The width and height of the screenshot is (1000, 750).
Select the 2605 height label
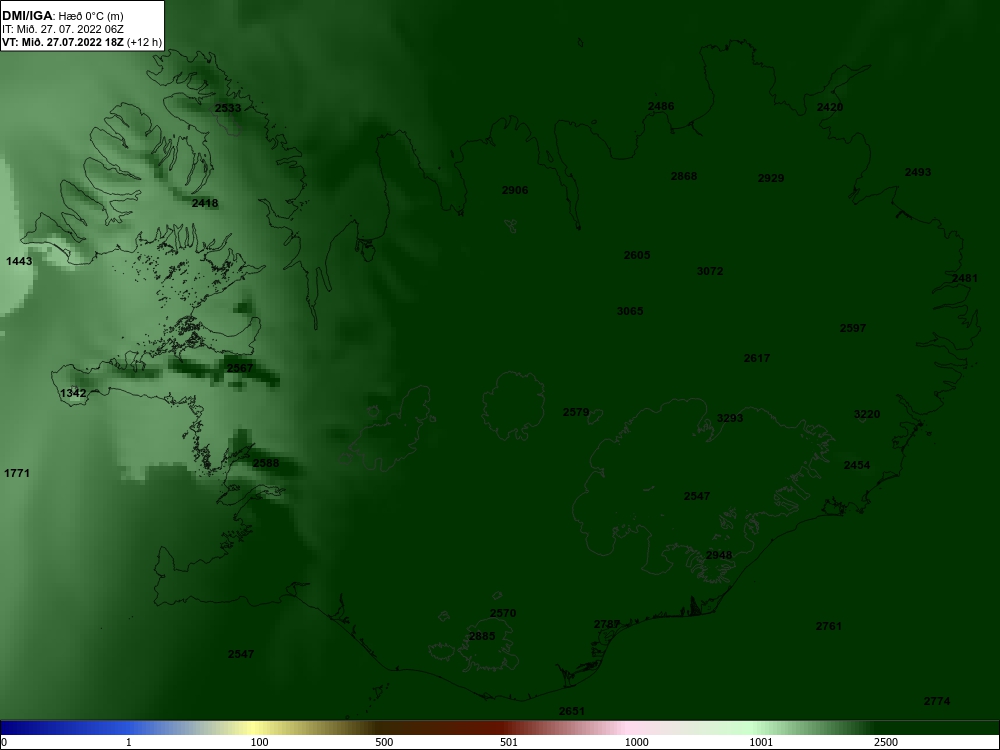coord(636,255)
